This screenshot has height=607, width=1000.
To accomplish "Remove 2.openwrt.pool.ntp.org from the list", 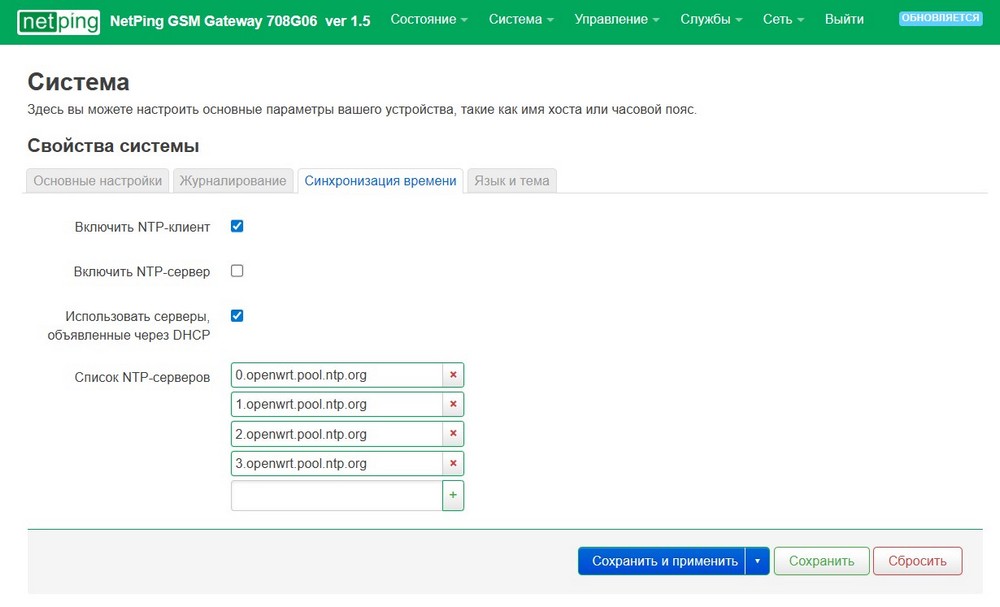I will click(453, 435).
